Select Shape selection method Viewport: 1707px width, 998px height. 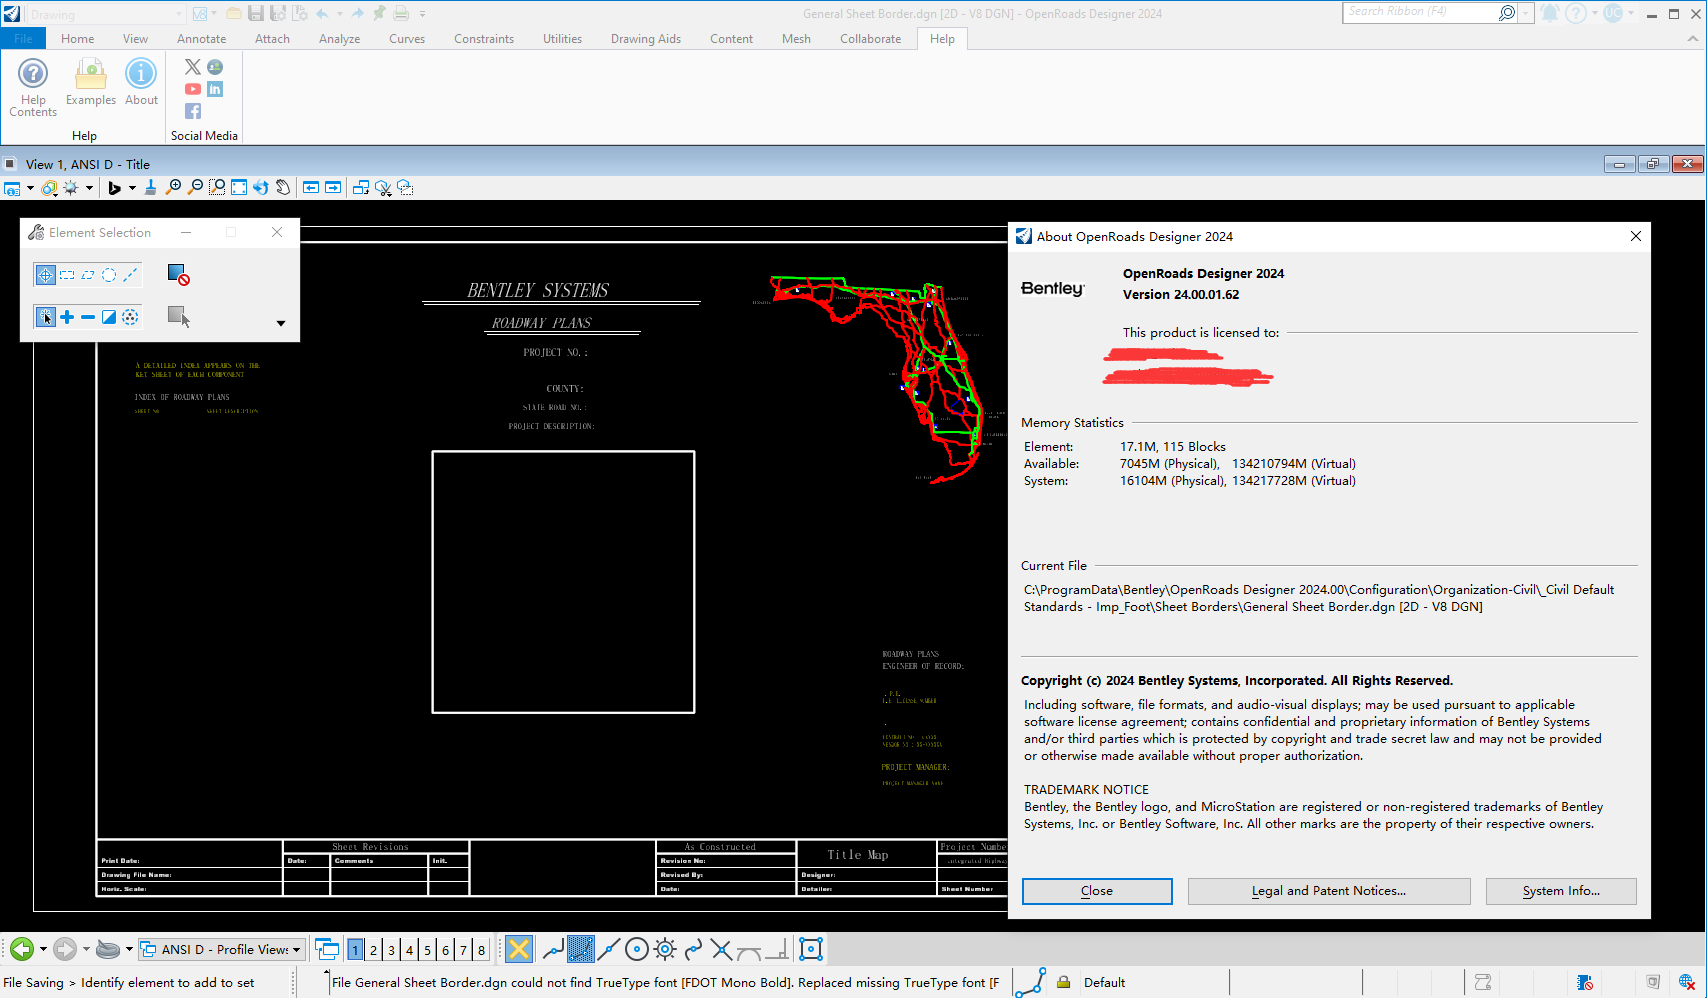[x=88, y=275]
